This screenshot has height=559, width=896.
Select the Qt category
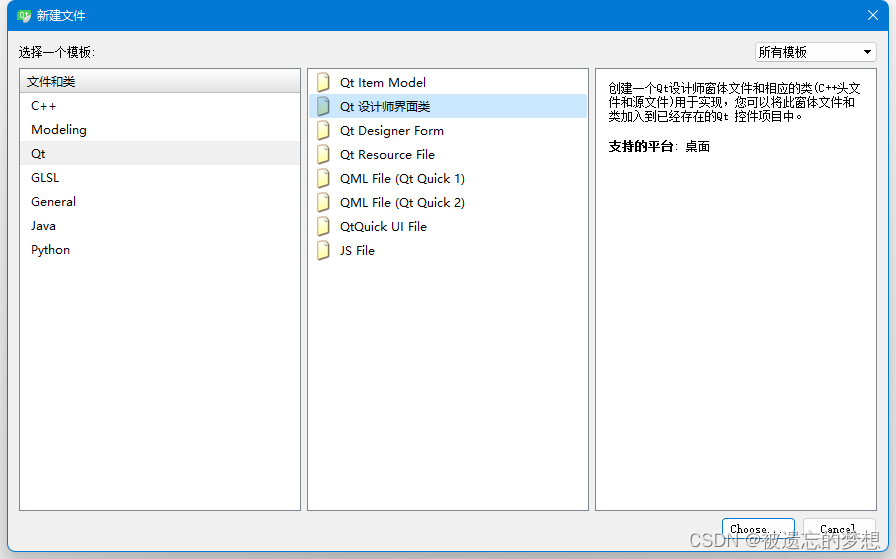159,154
